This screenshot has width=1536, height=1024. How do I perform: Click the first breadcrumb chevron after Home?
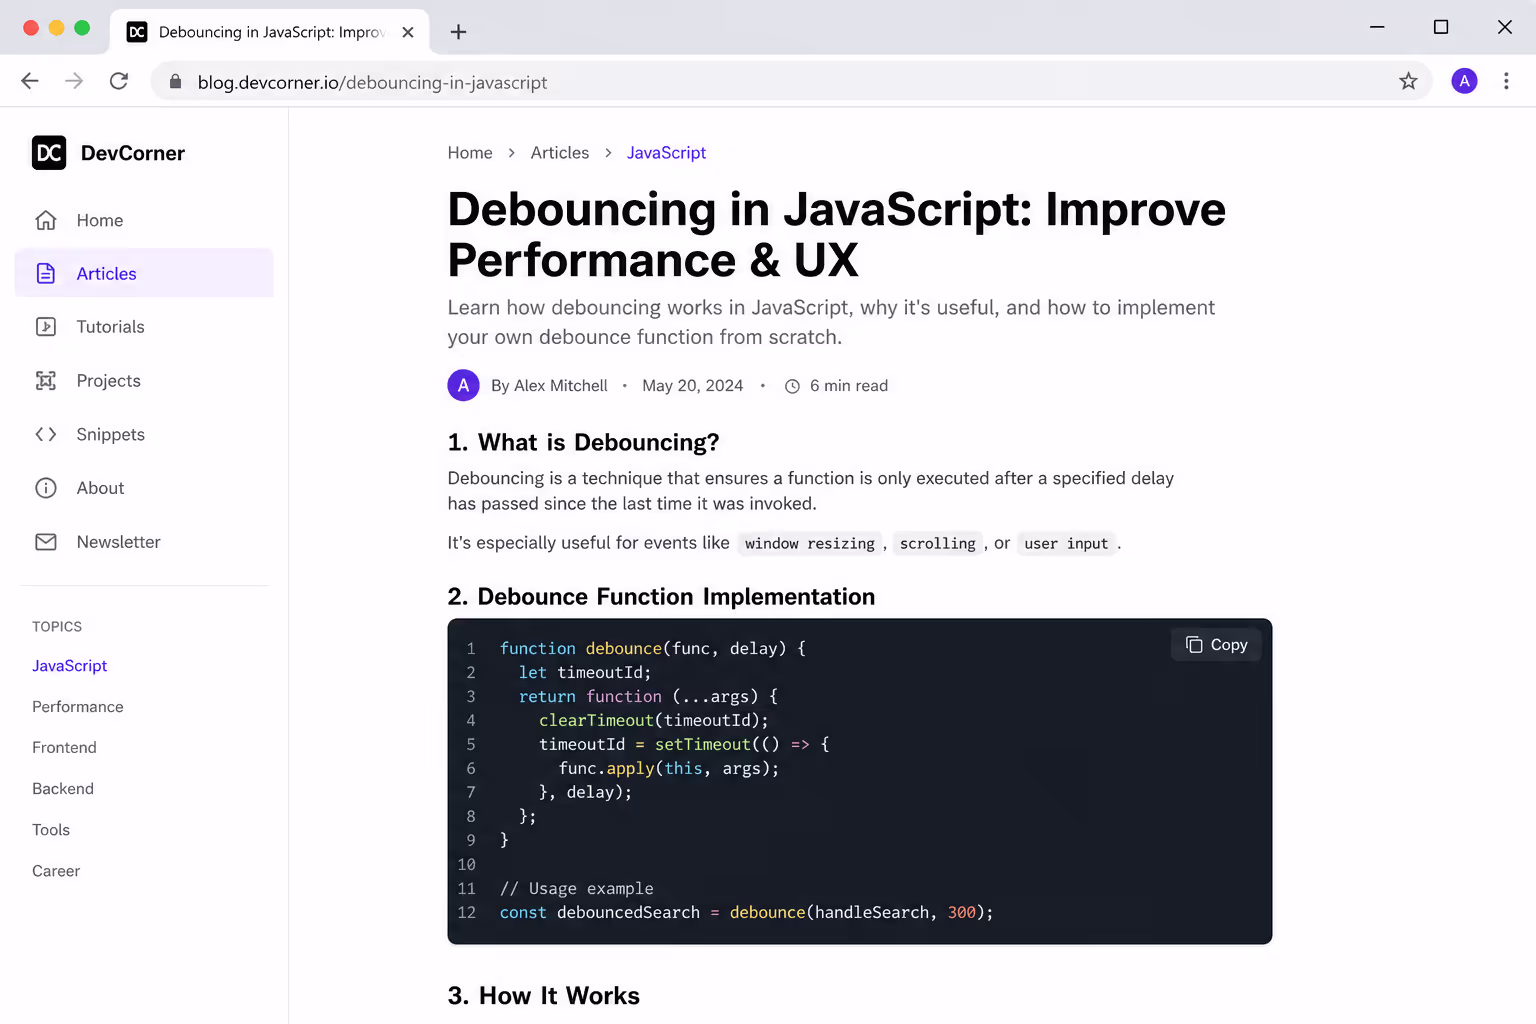coord(512,153)
